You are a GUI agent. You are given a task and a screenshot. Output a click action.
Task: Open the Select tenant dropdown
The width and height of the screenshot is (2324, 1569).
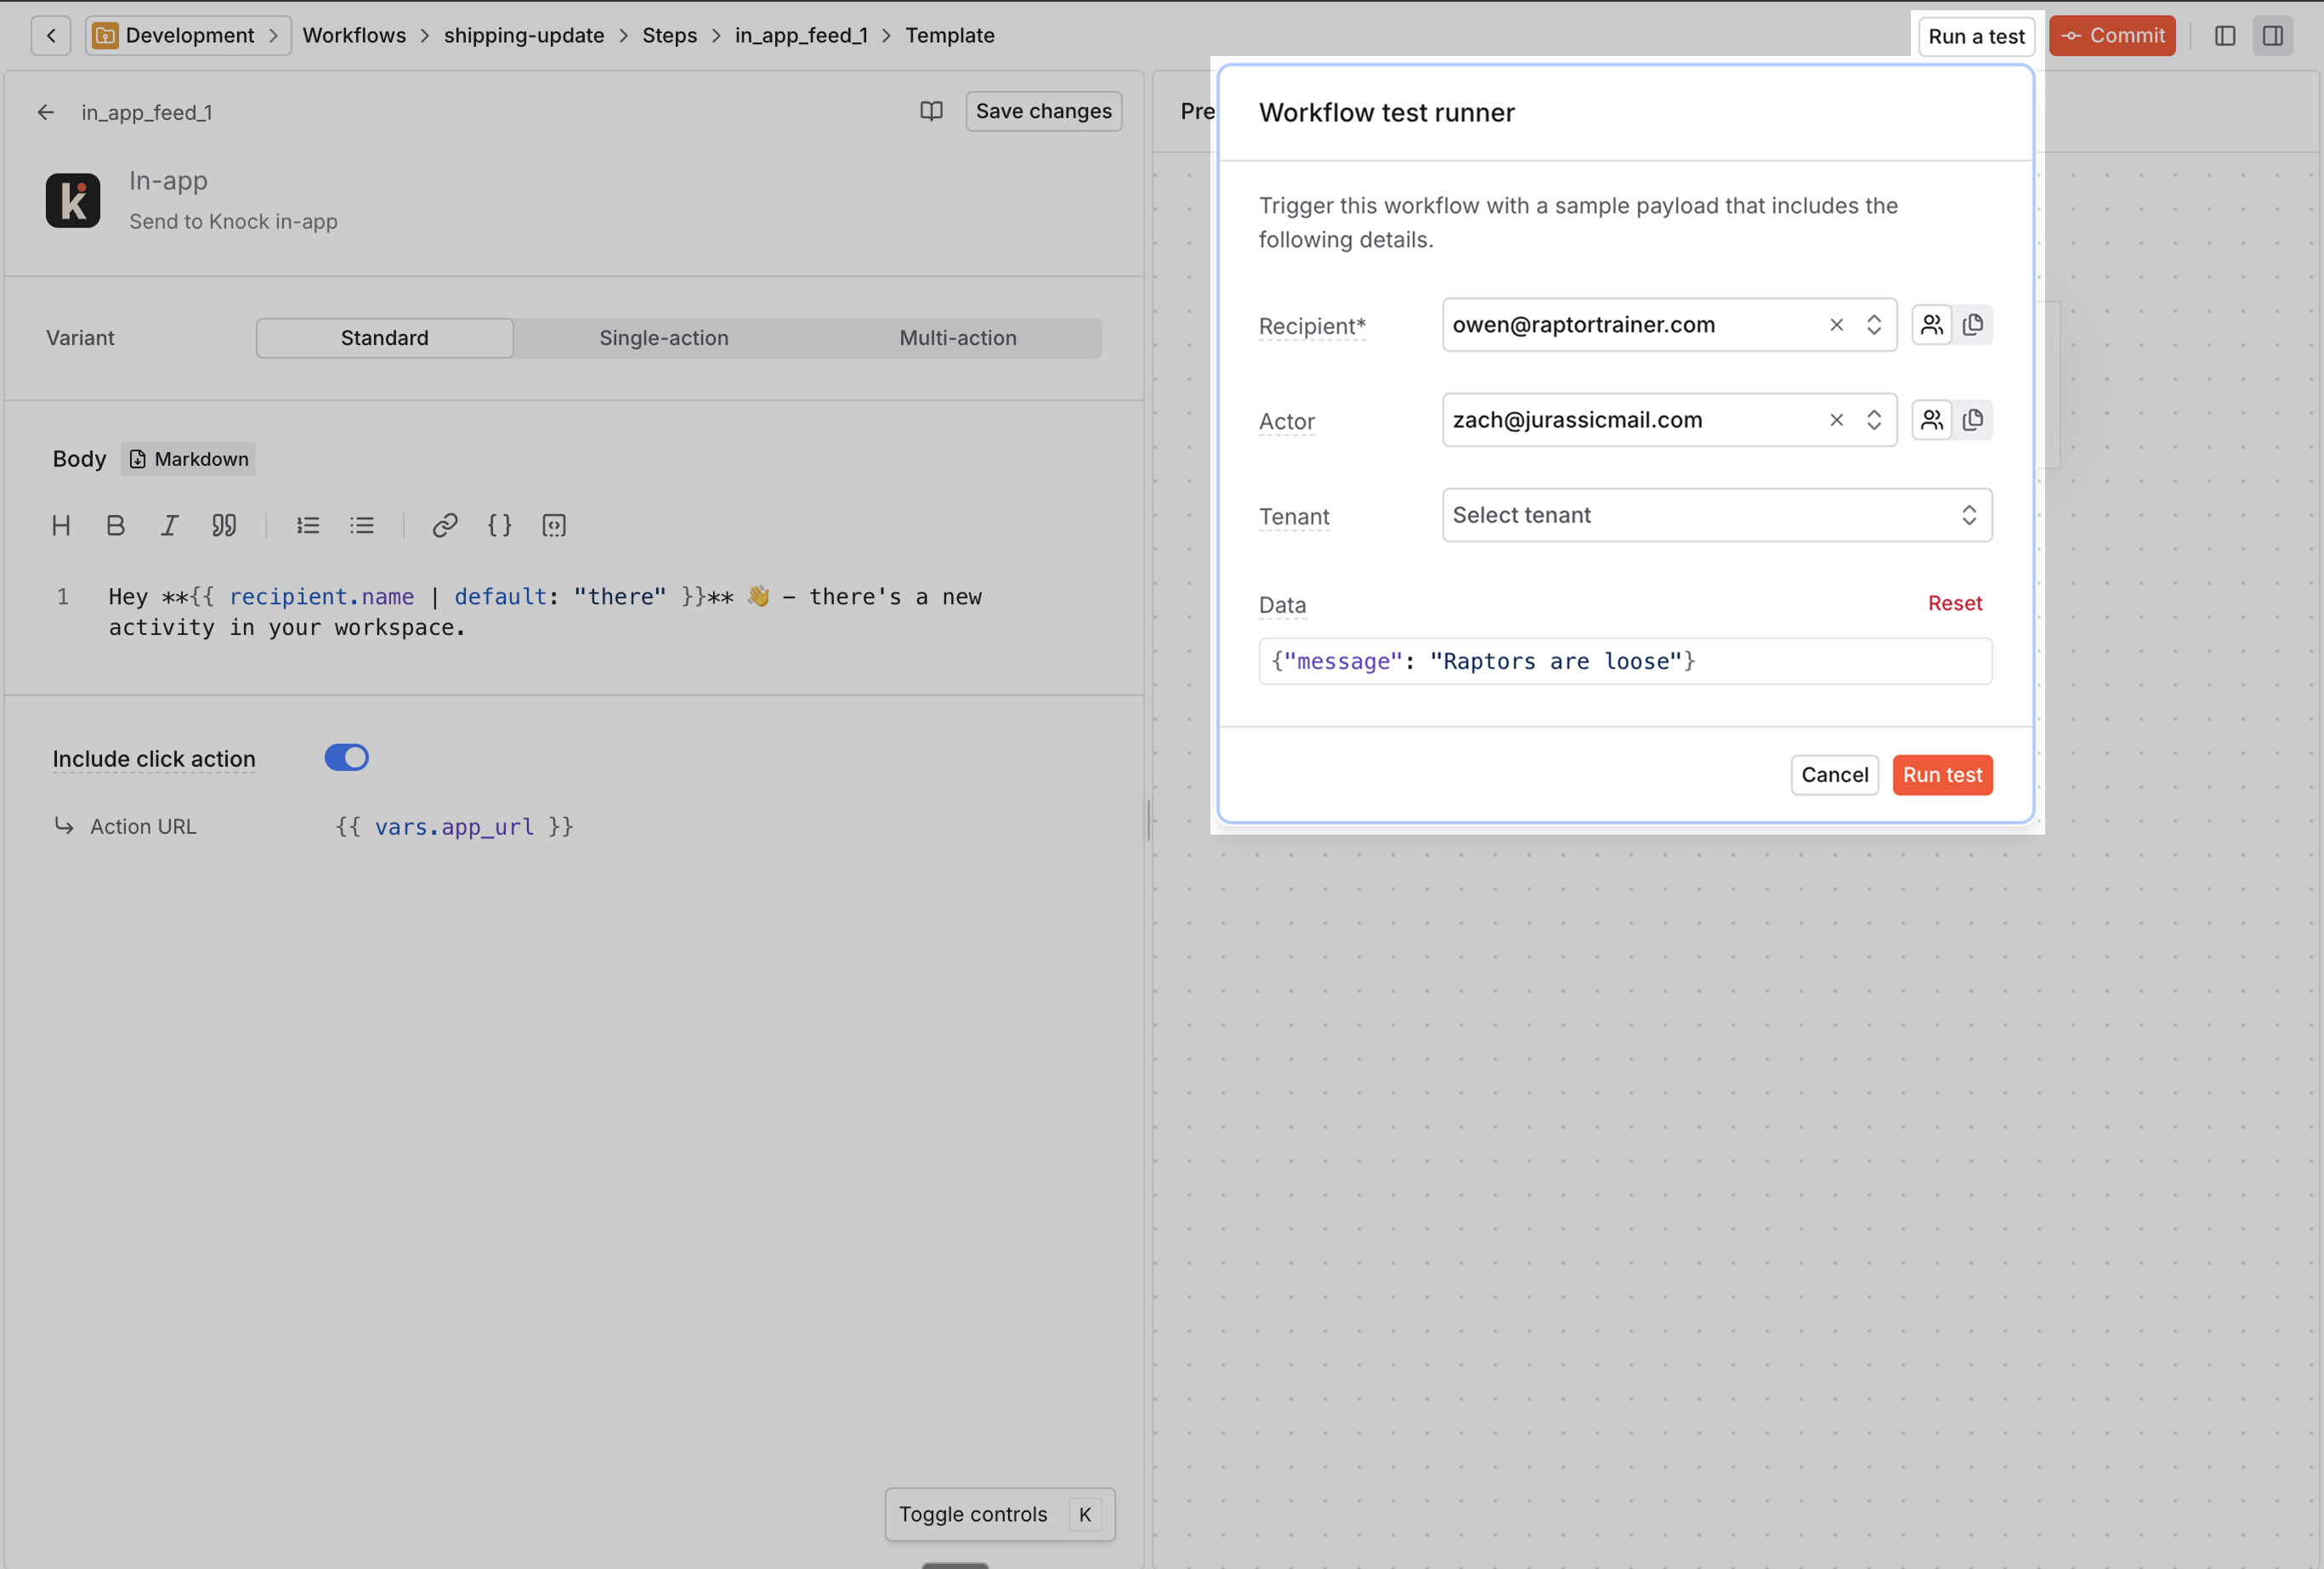[1716, 515]
